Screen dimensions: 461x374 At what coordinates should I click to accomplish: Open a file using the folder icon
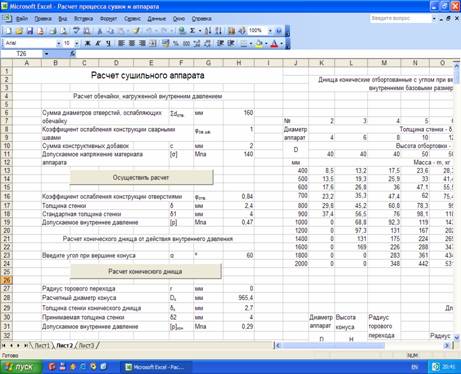pyautogui.click(x=19, y=31)
